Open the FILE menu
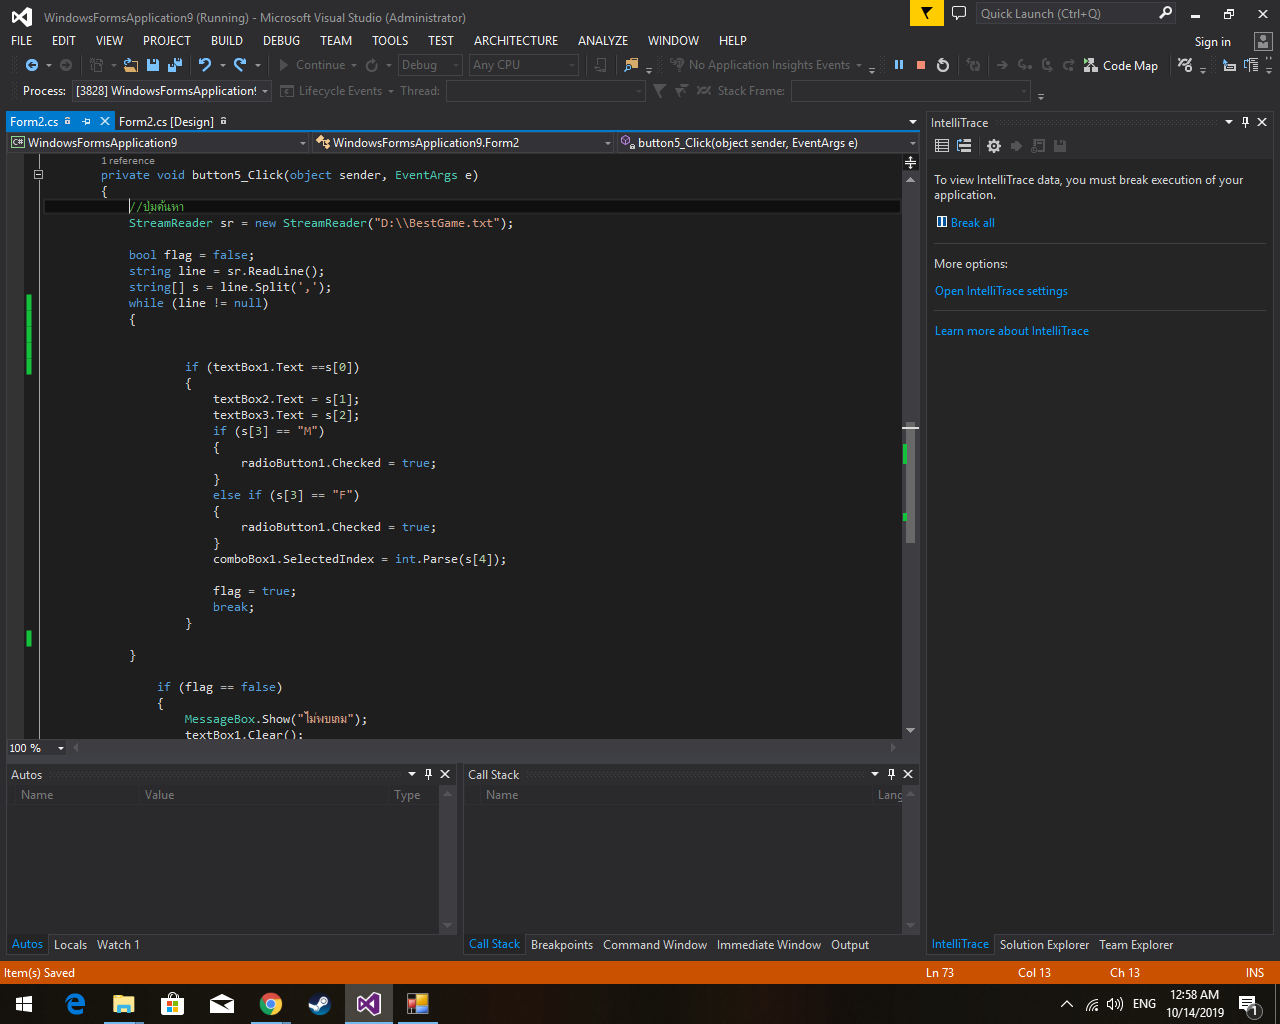This screenshot has height=1024, width=1280. coord(22,41)
